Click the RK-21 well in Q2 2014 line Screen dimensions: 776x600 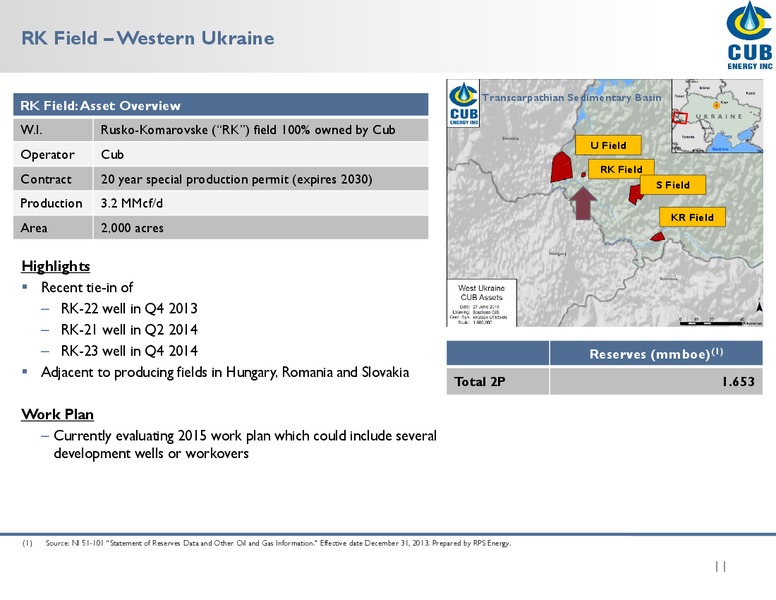pyautogui.click(x=129, y=330)
